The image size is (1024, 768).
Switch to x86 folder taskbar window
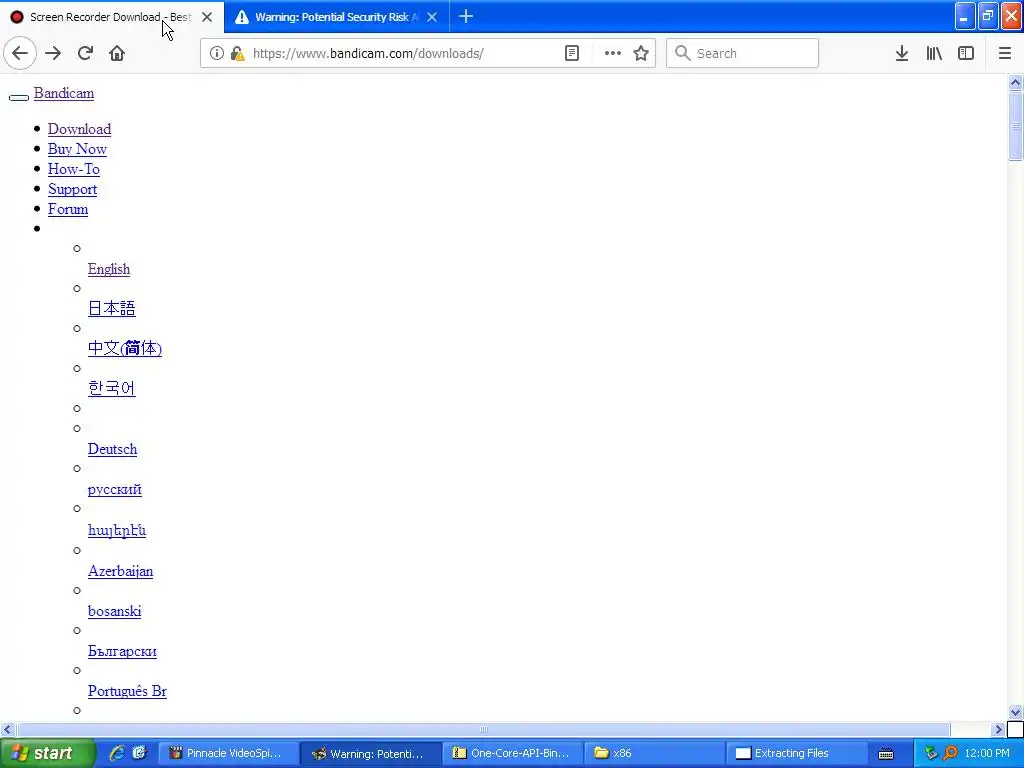(x=655, y=754)
